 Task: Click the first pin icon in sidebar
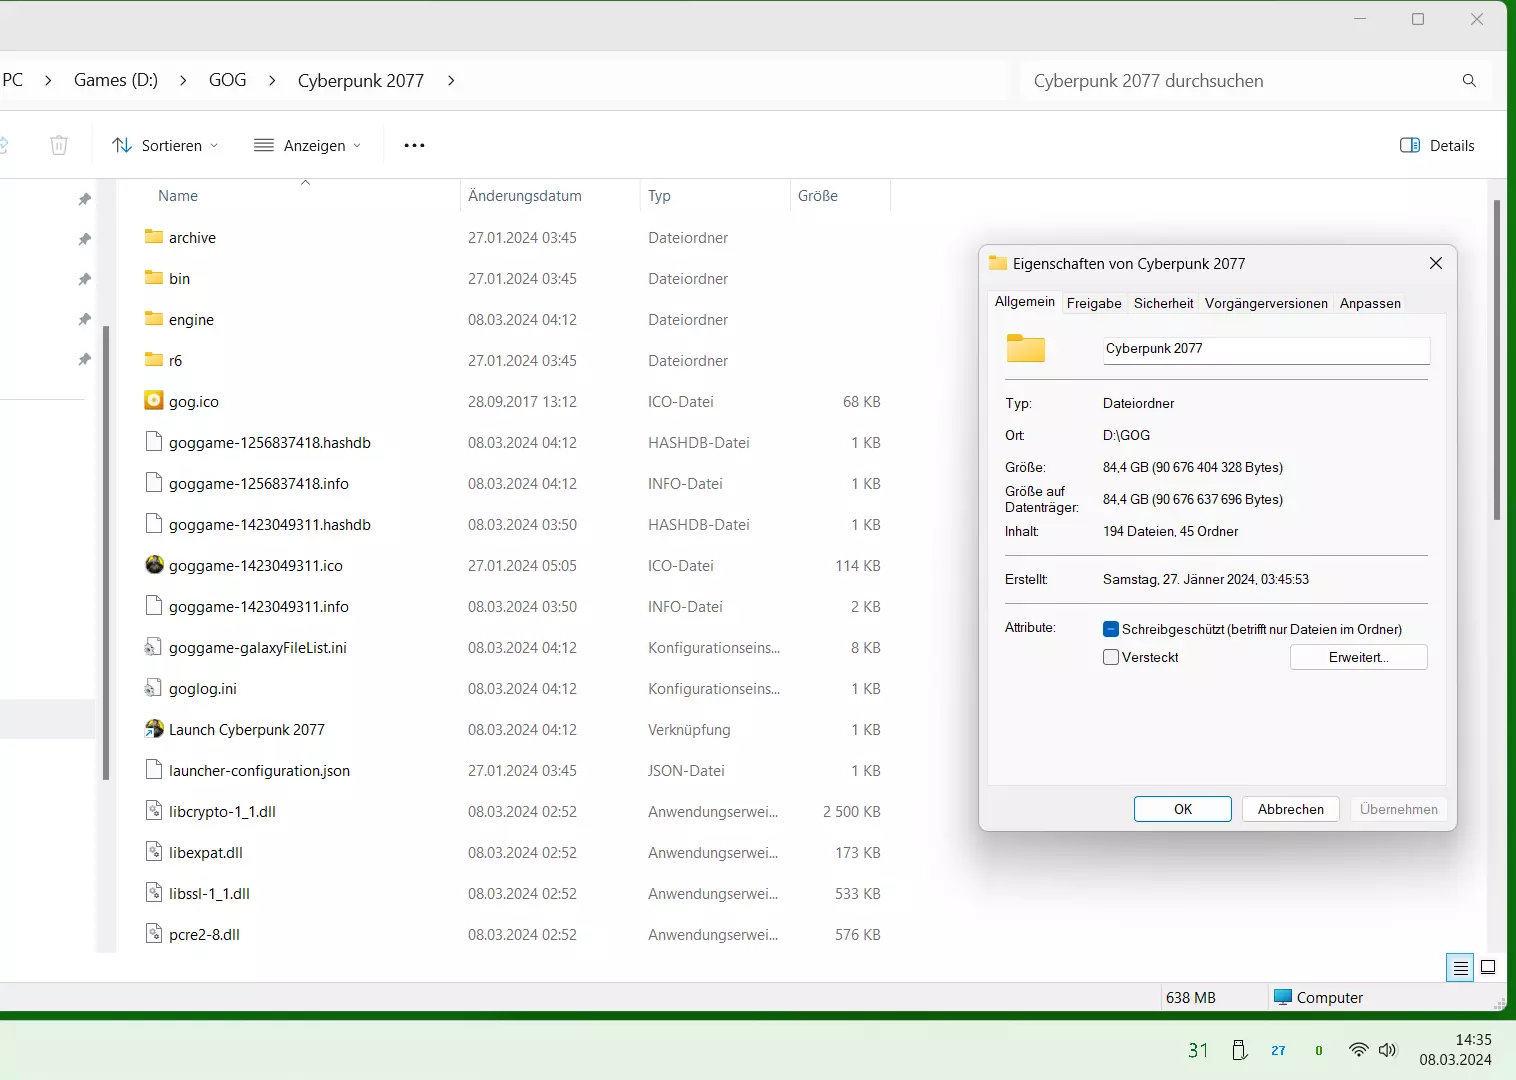tap(85, 199)
